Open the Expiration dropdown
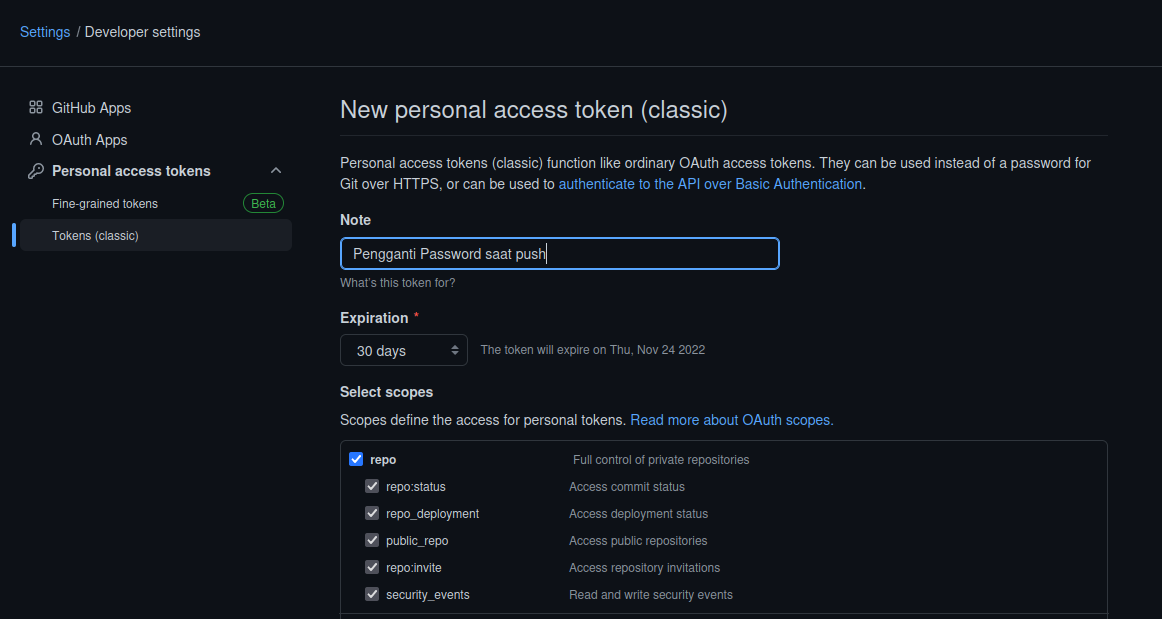This screenshot has height=619, width=1162. 404,350
